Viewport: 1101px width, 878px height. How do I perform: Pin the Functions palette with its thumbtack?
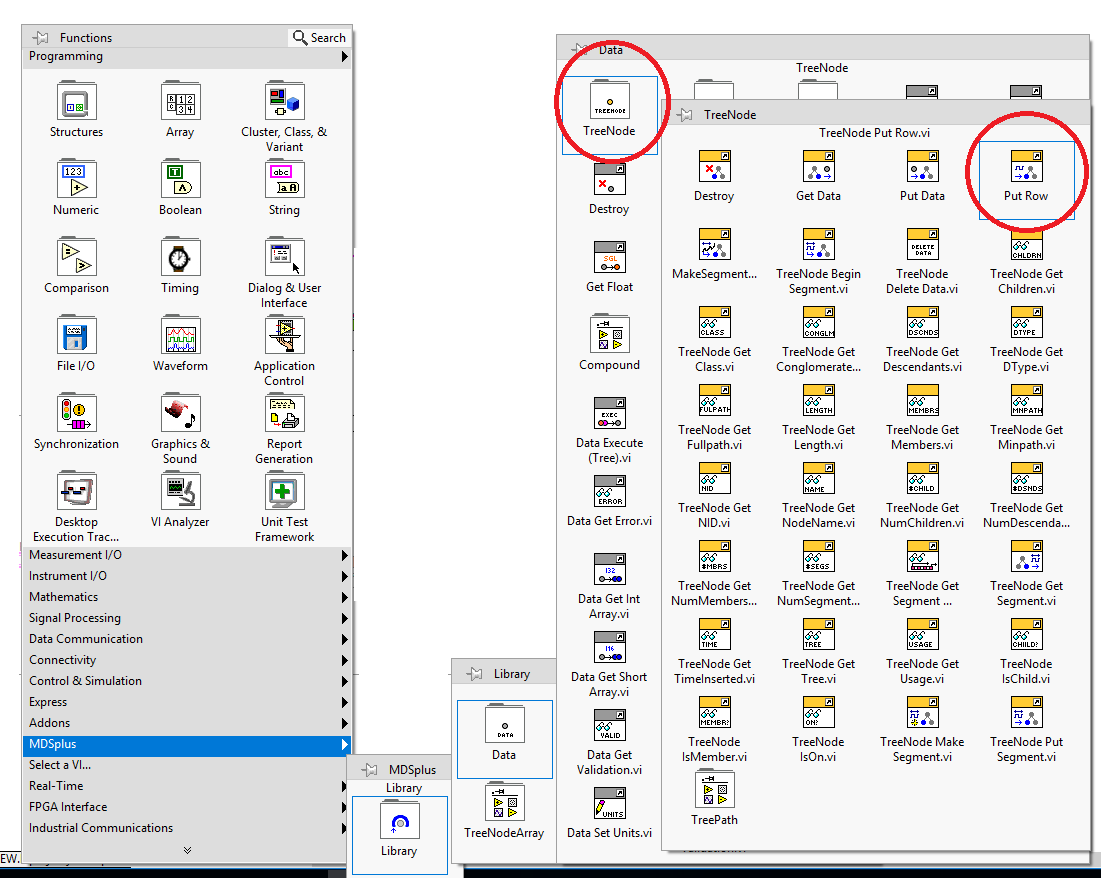(x=39, y=37)
